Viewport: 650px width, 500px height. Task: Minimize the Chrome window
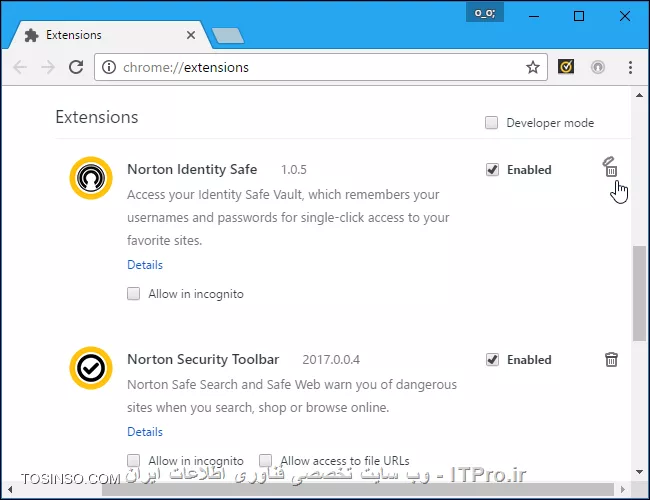[534, 16]
